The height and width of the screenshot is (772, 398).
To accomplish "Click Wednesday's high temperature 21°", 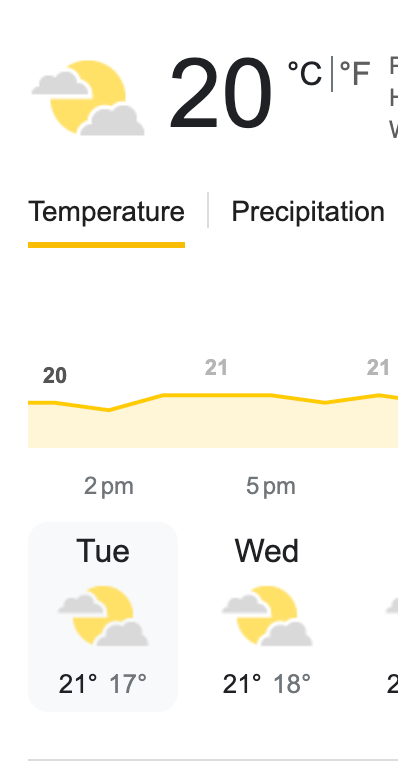I will tap(242, 684).
